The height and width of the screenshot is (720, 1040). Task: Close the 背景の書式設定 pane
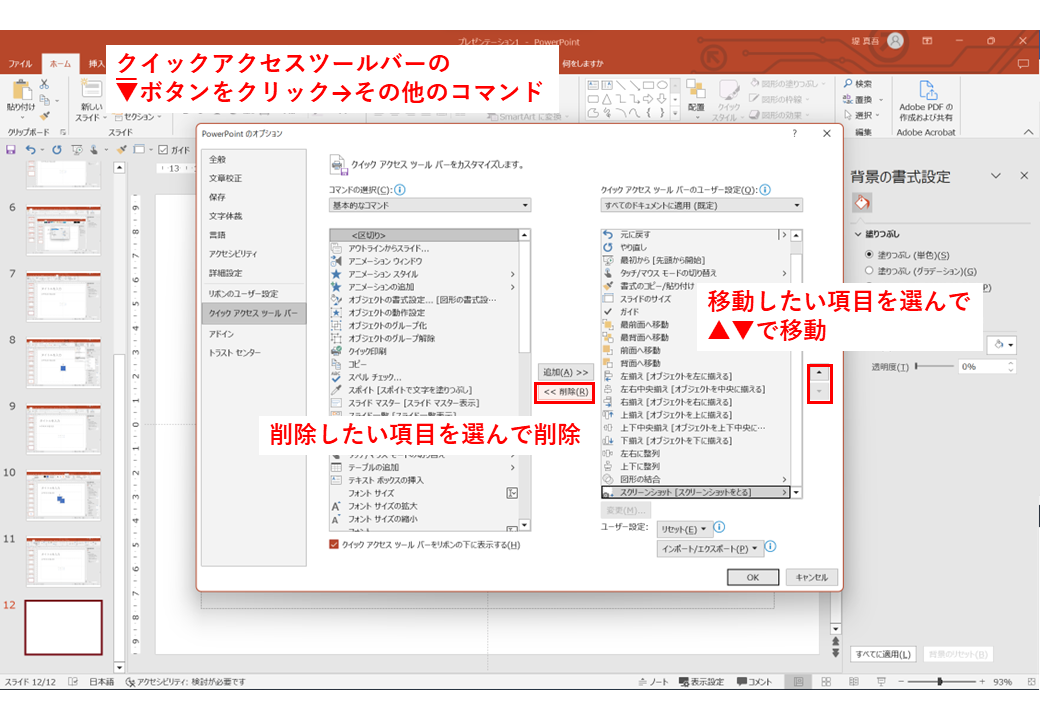[x=1024, y=176]
